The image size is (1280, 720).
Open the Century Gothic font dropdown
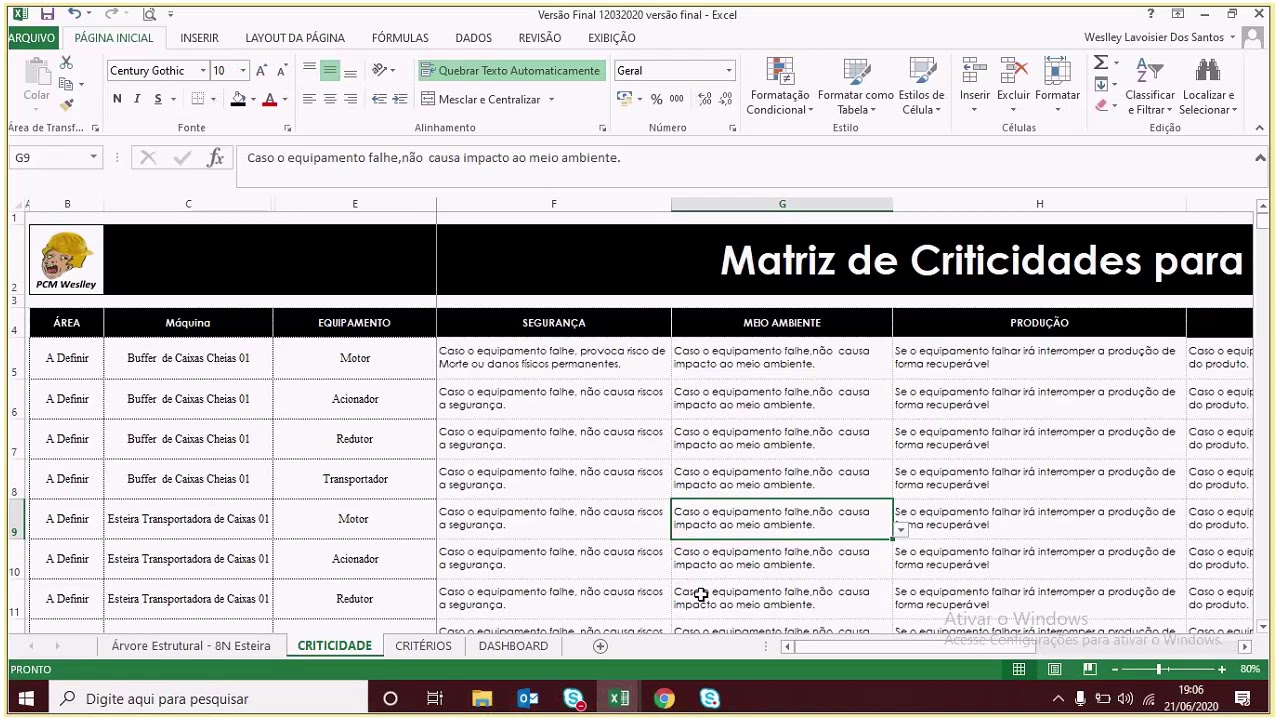coord(203,71)
